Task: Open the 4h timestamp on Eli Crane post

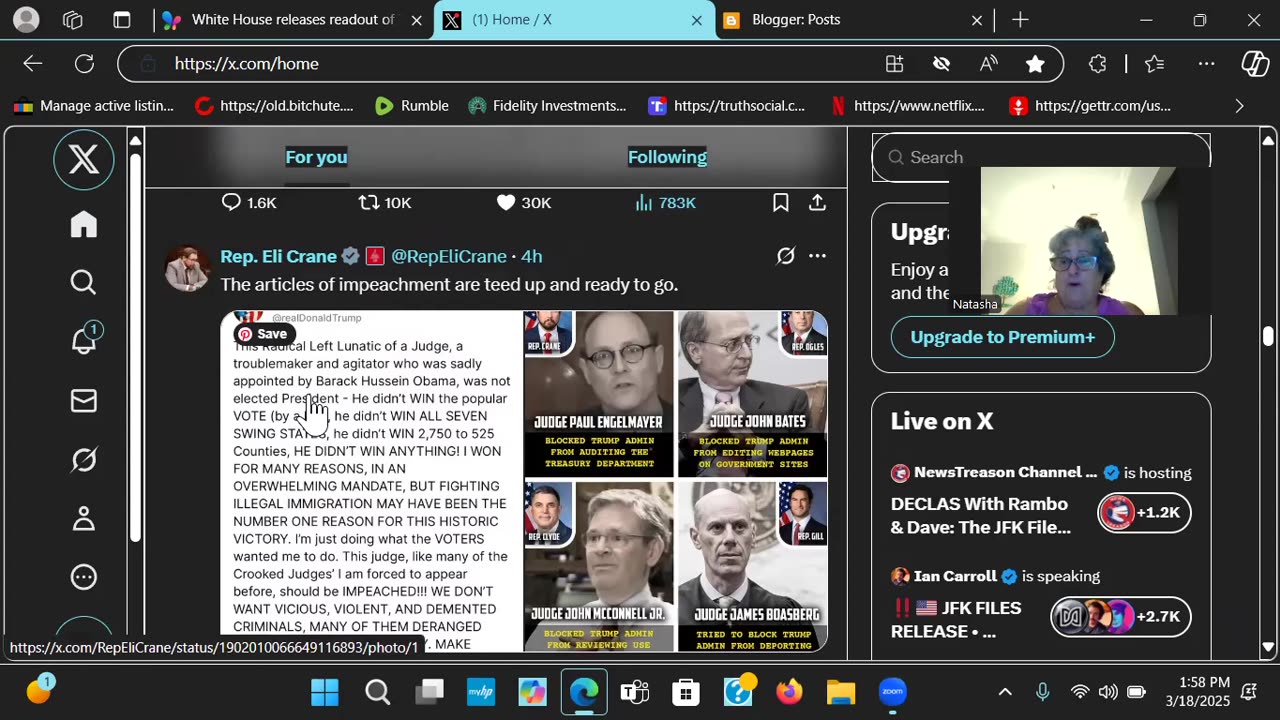Action: tap(532, 256)
